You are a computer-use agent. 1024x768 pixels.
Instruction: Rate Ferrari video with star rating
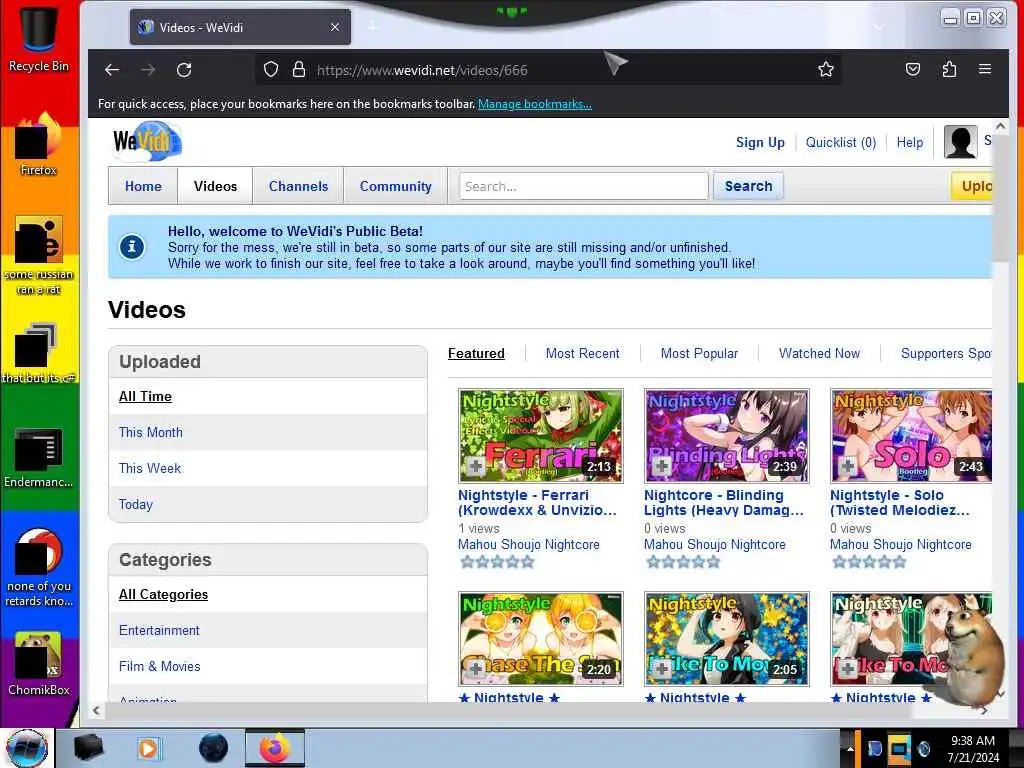[x=497, y=562]
